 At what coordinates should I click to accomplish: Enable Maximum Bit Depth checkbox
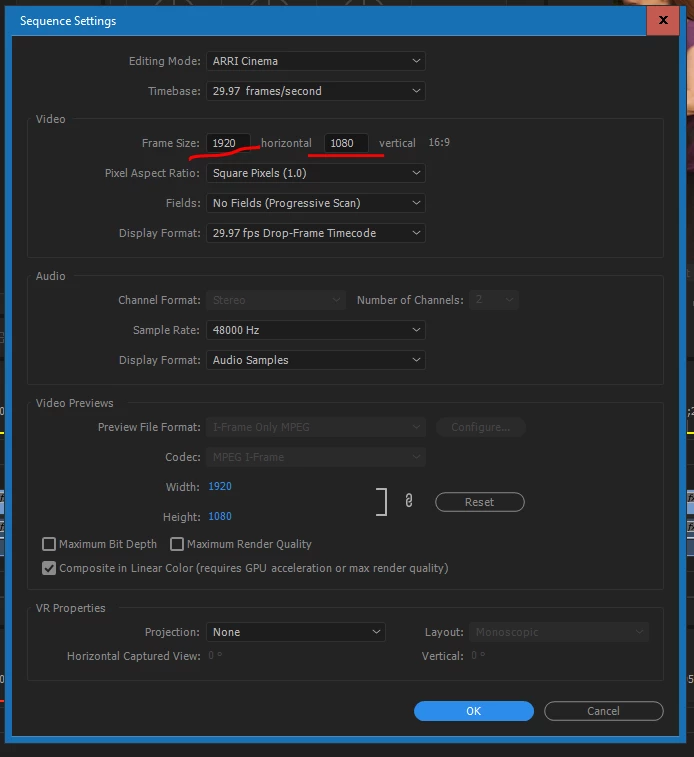[x=49, y=544]
